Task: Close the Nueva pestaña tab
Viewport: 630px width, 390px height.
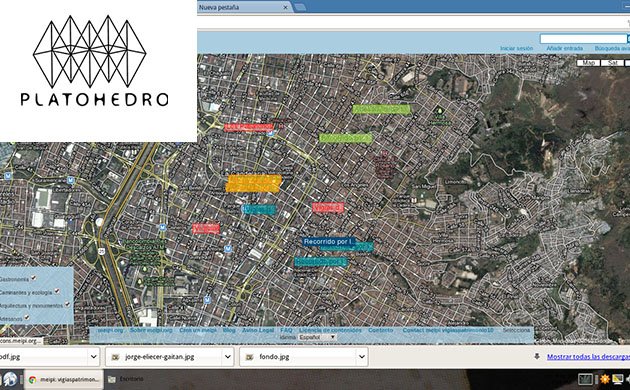Action: coord(285,7)
